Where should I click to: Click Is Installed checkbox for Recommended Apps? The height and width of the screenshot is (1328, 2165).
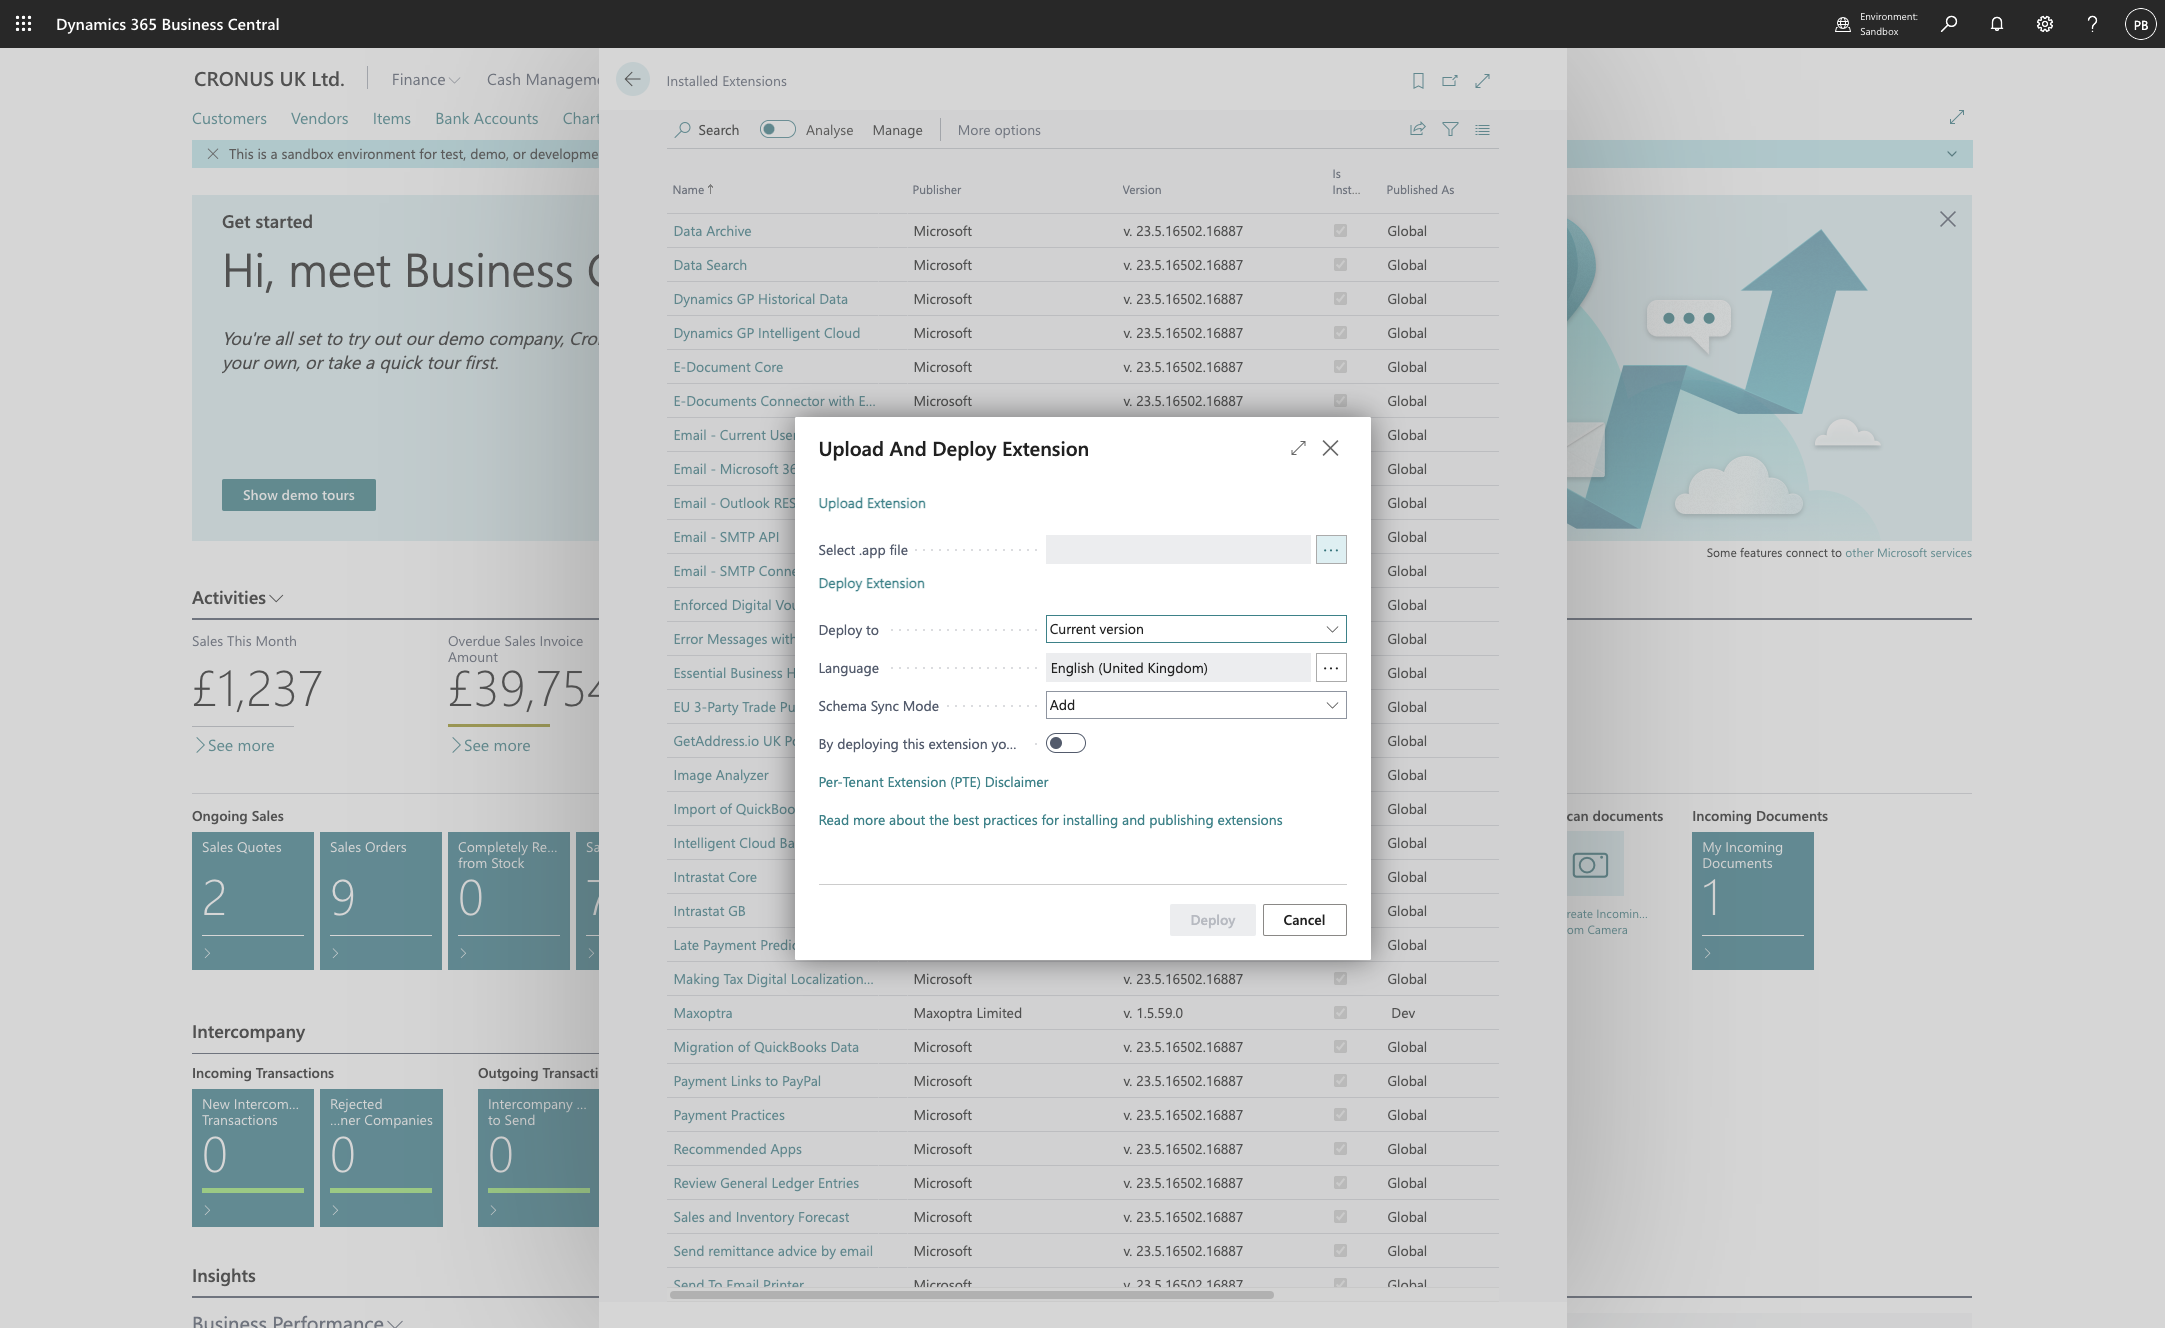[1340, 1149]
